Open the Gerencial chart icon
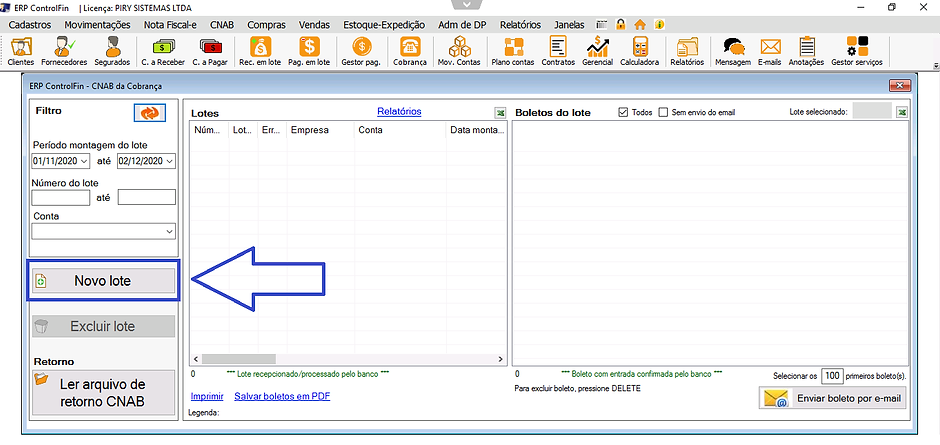 click(598, 51)
